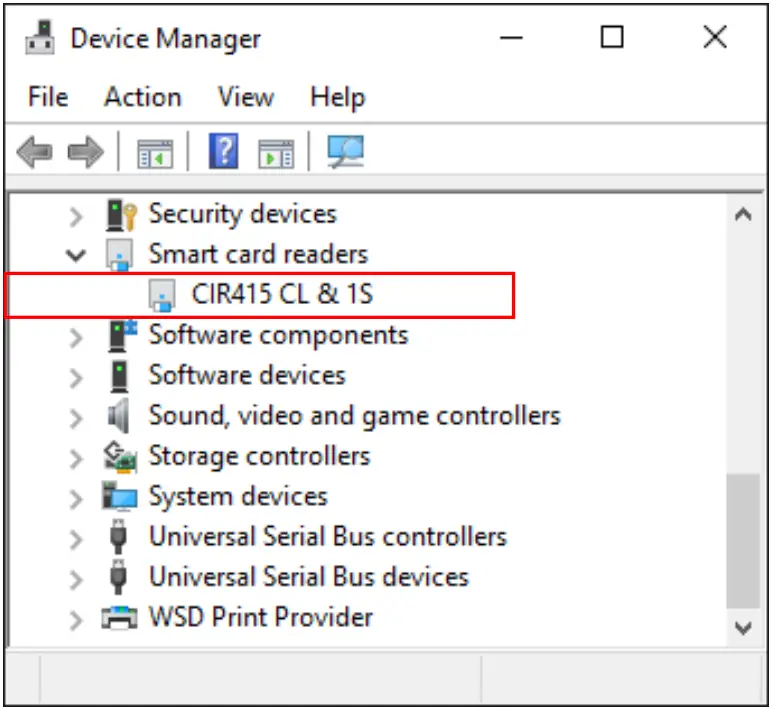Click the scan for hardware changes icon

click(345, 153)
